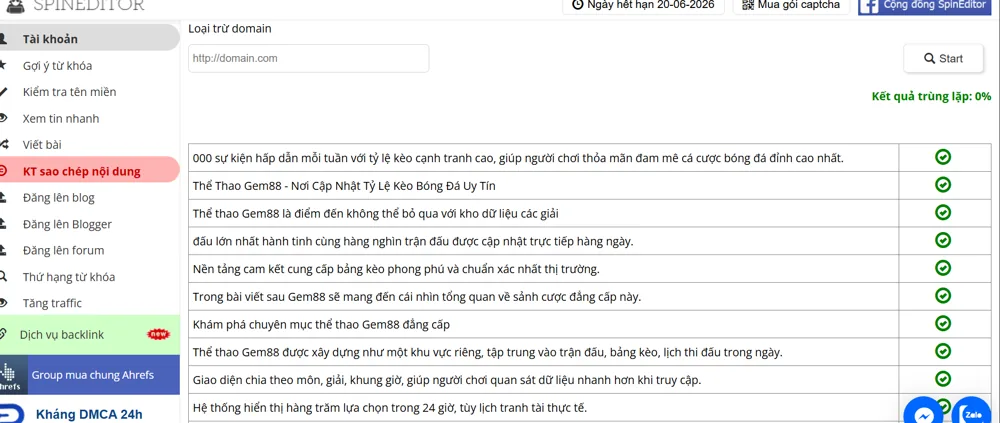Open the Tài khoản sidebar item
The width and height of the screenshot is (1000, 423).
(x=89, y=38)
